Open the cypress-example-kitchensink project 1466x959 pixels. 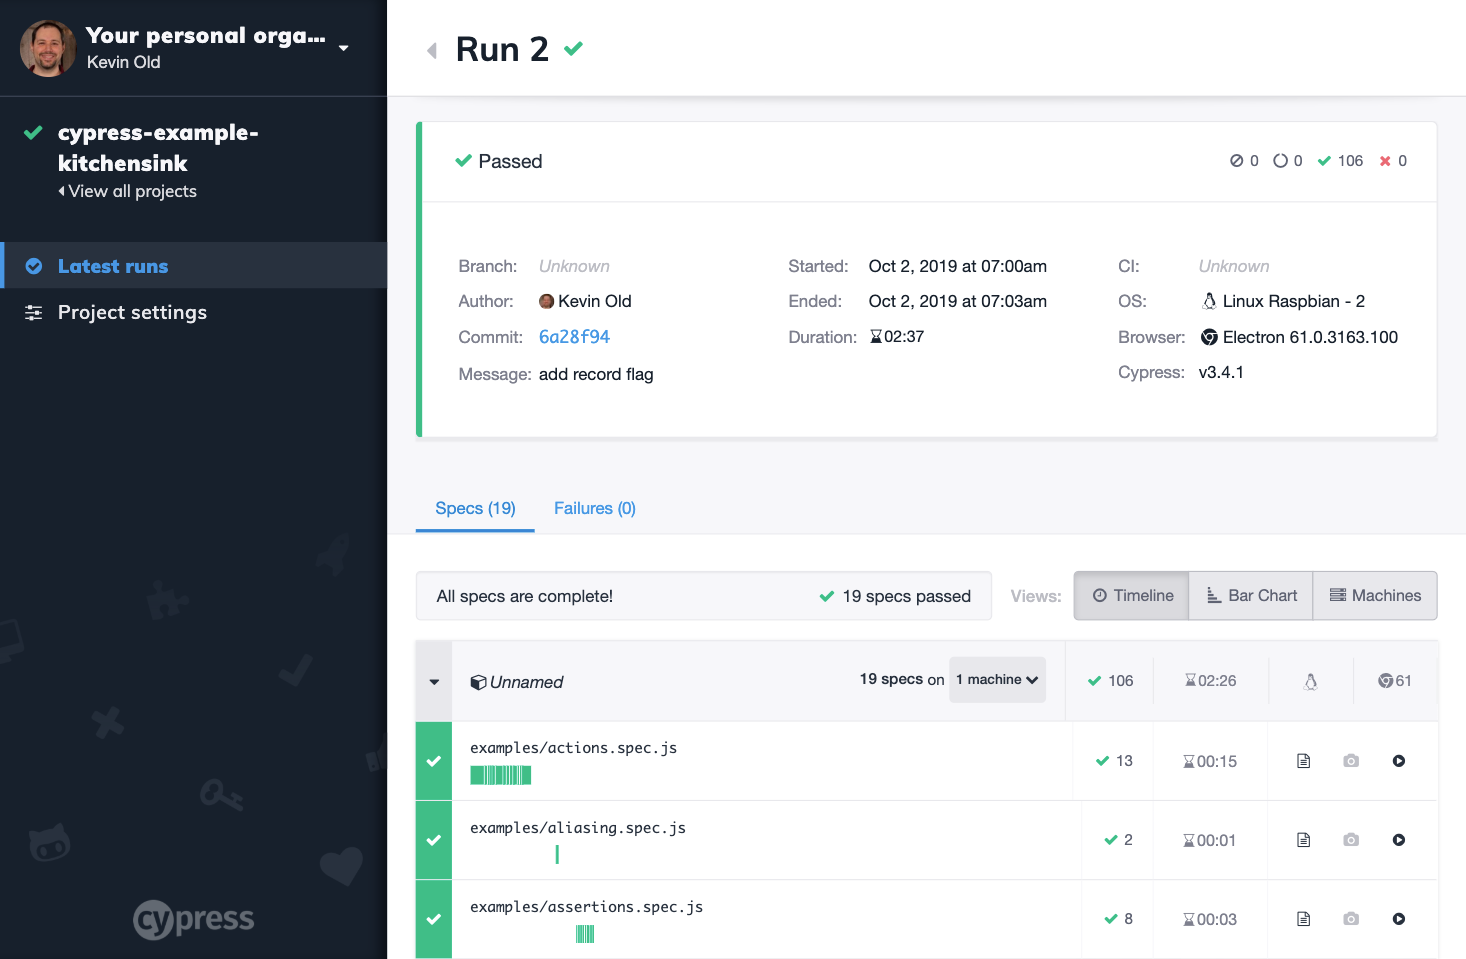pyautogui.click(x=158, y=147)
